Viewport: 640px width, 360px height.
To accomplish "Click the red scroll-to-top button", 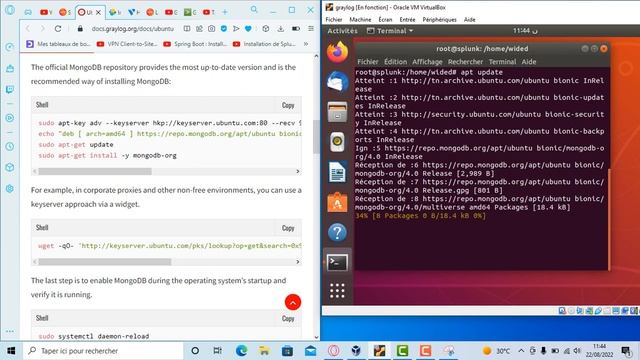I will (293, 302).
